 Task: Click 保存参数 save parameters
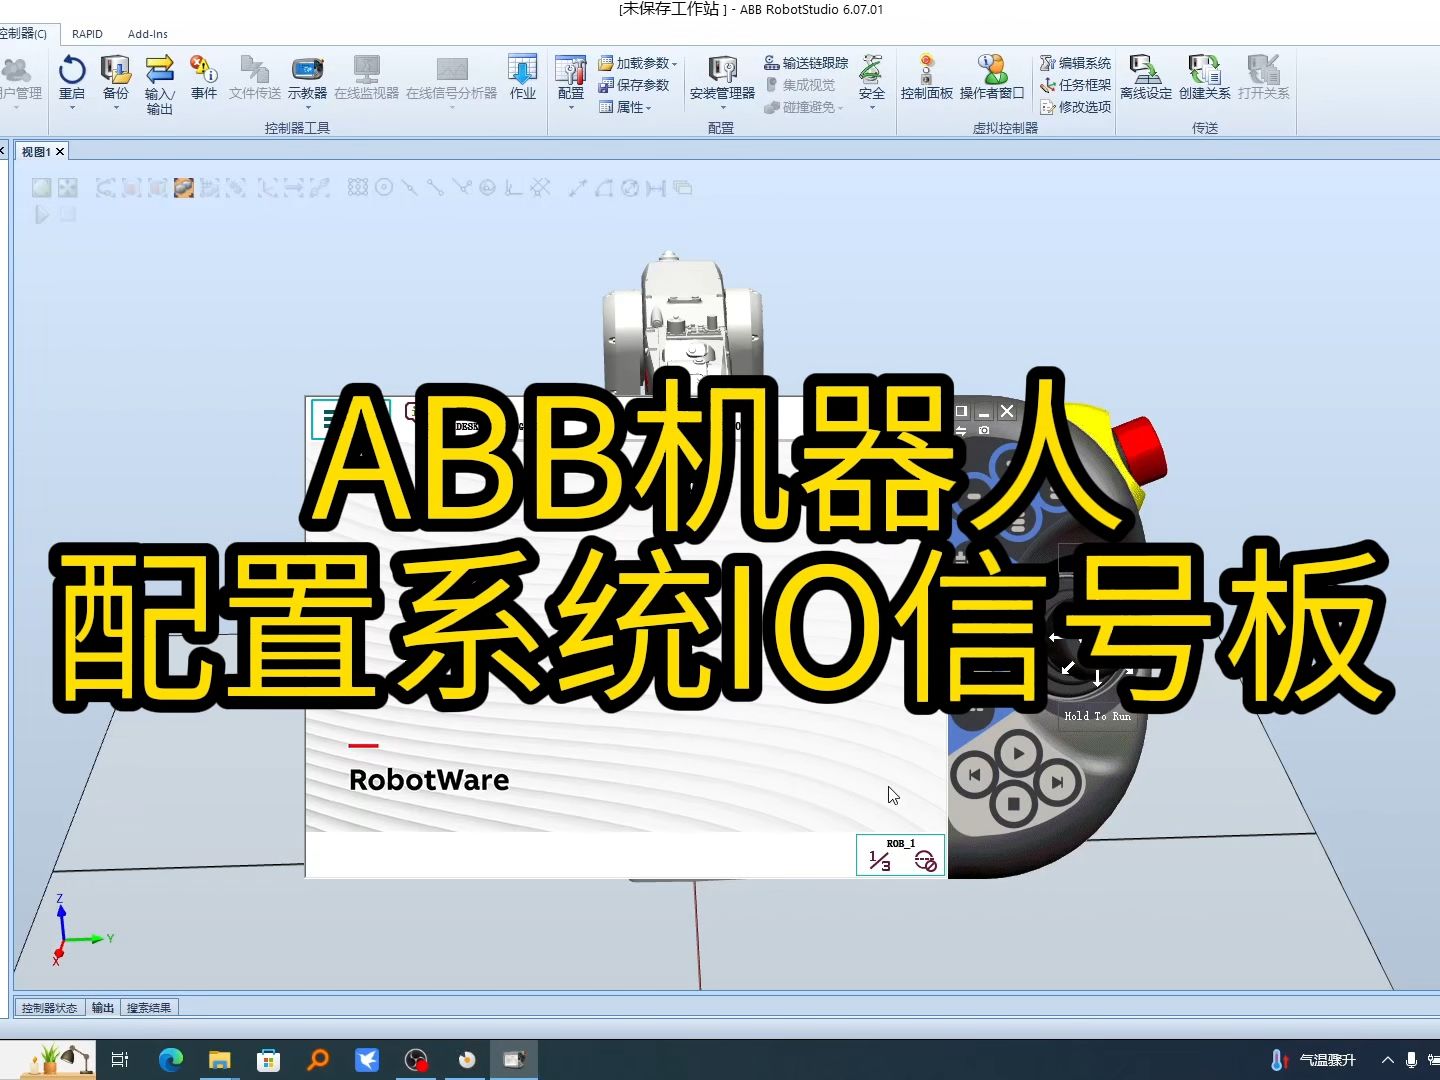635,85
